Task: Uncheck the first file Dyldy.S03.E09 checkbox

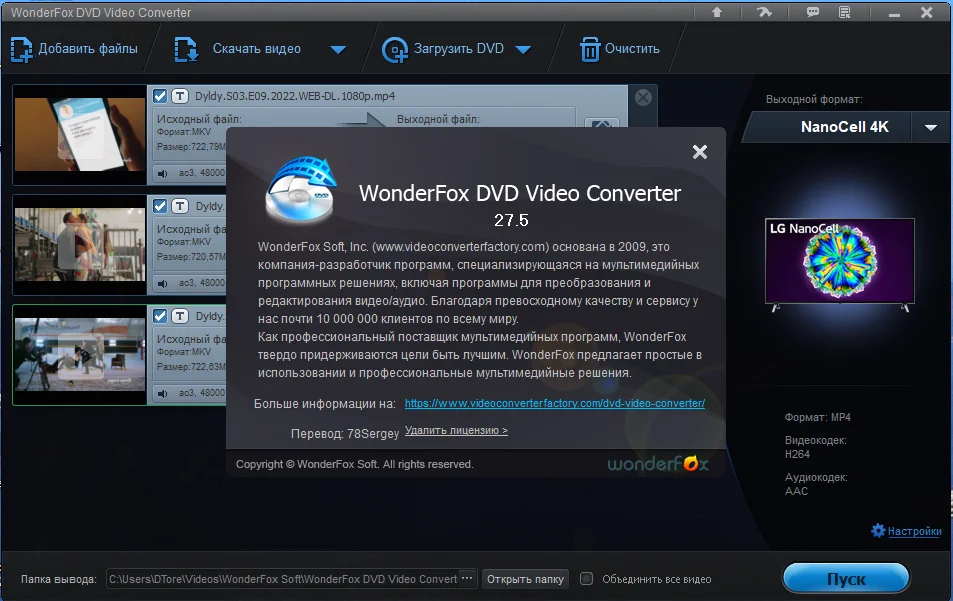Action: 160,96
